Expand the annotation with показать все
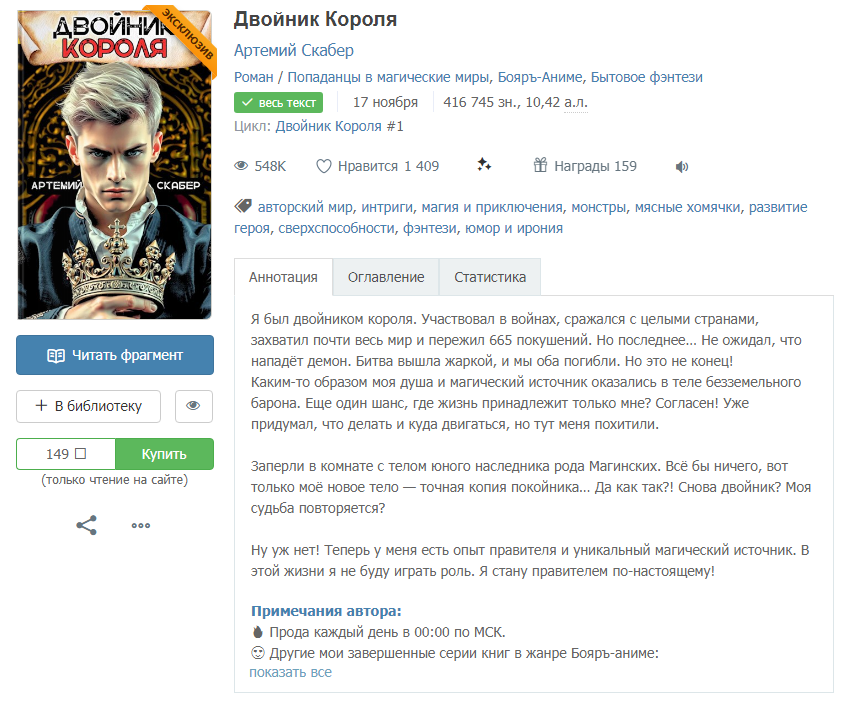Screen dimensions: 848x705 [x=290, y=672]
